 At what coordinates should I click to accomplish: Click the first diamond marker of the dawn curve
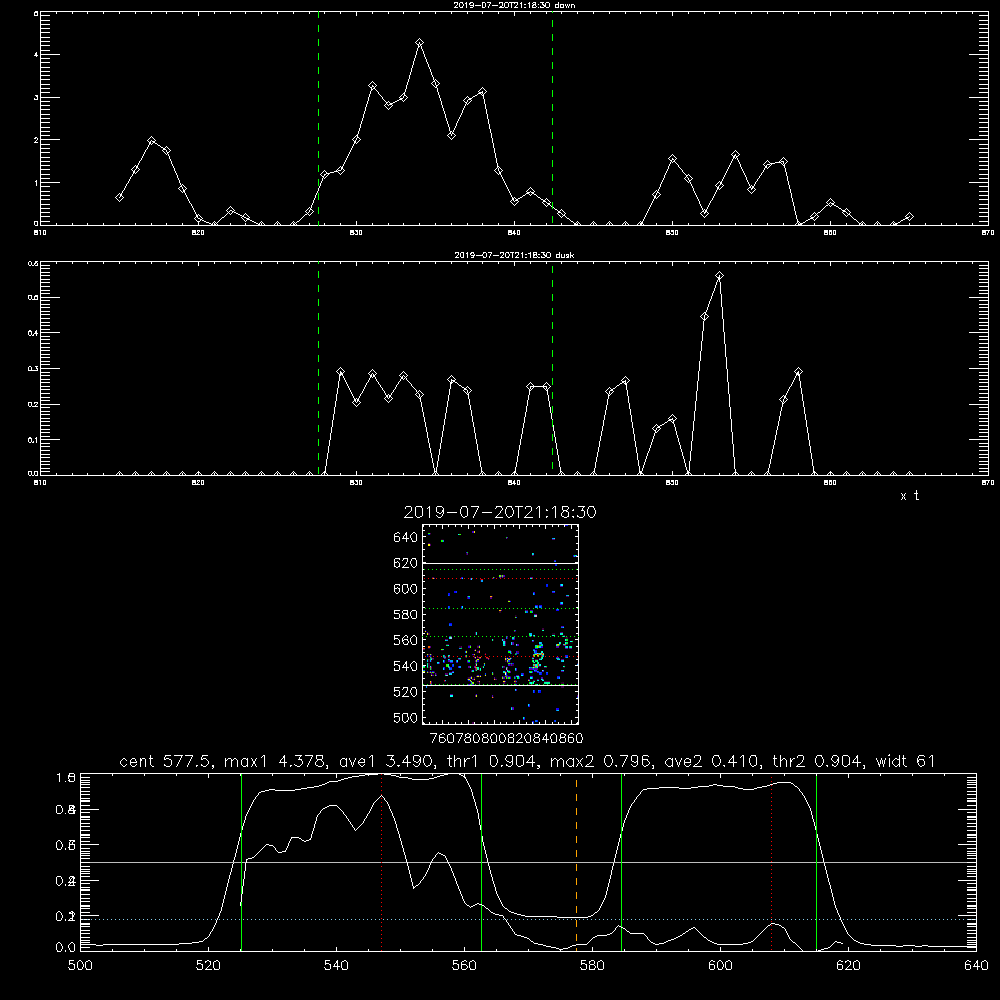pos(119,198)
